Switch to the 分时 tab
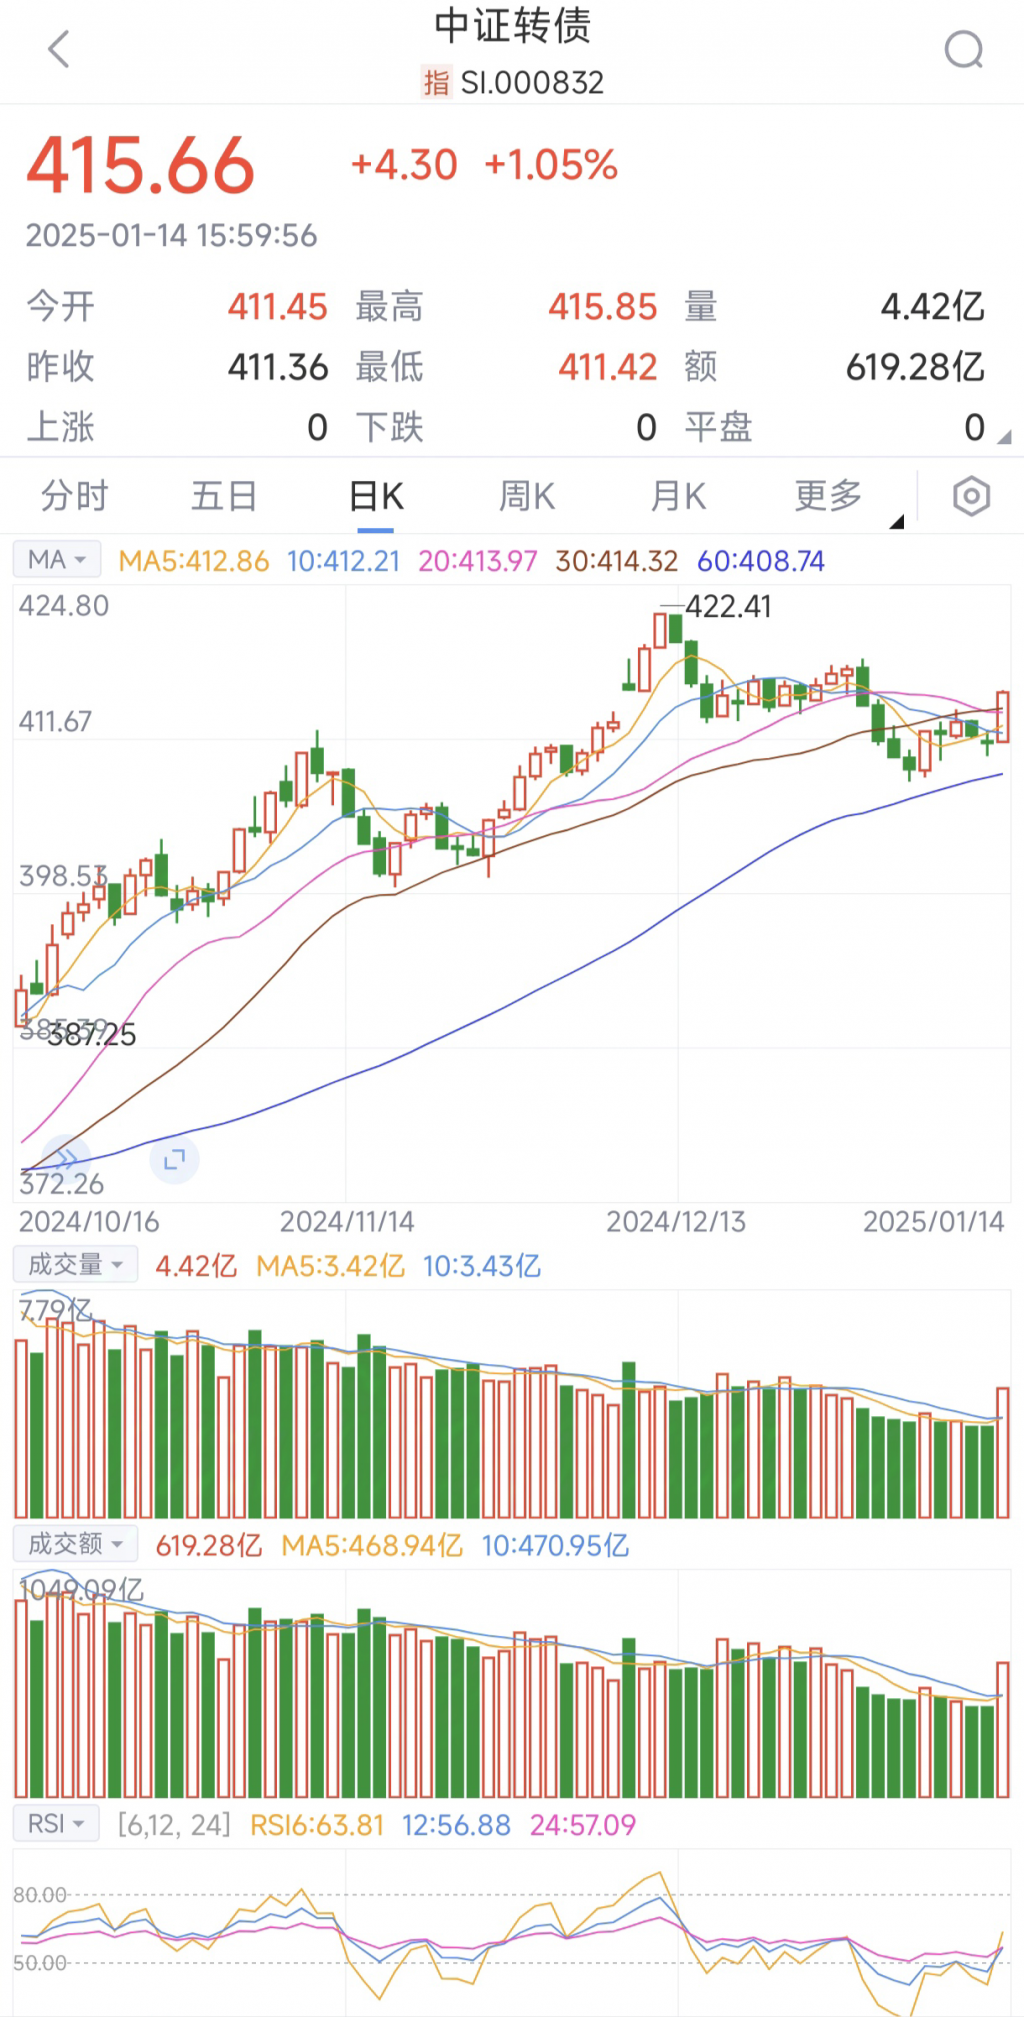Screen dimensions: 1024x2017 tap(74, 496)
